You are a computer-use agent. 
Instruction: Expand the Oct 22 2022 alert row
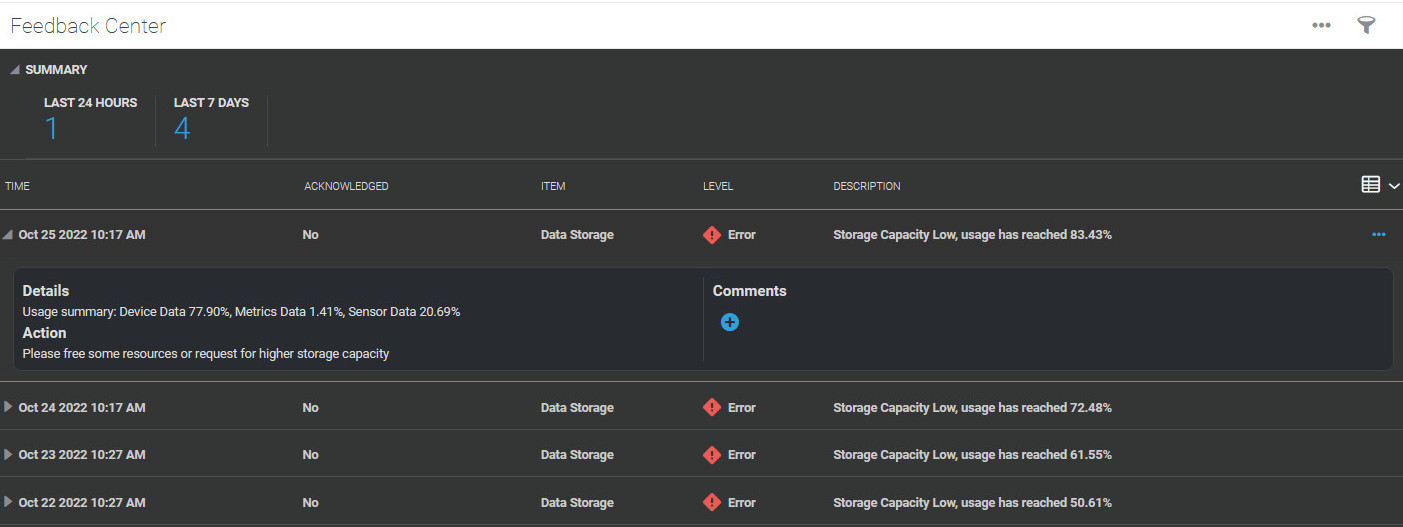coord(9,502)
